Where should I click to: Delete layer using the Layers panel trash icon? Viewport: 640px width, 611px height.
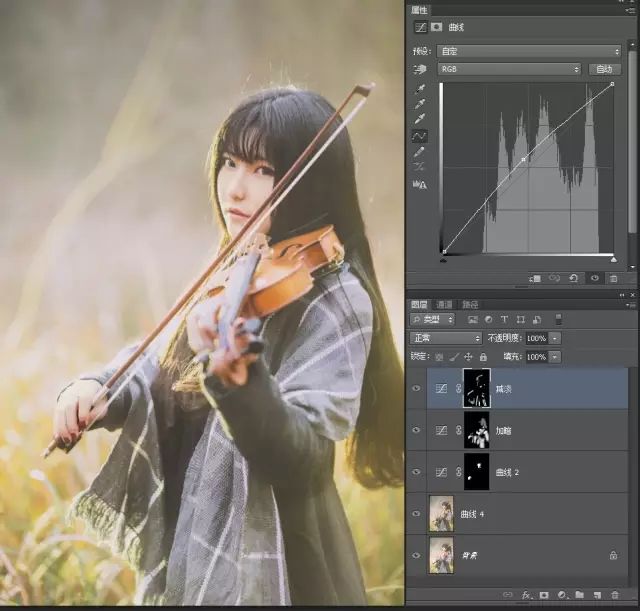pyautogui.click(x=614, y=595)
